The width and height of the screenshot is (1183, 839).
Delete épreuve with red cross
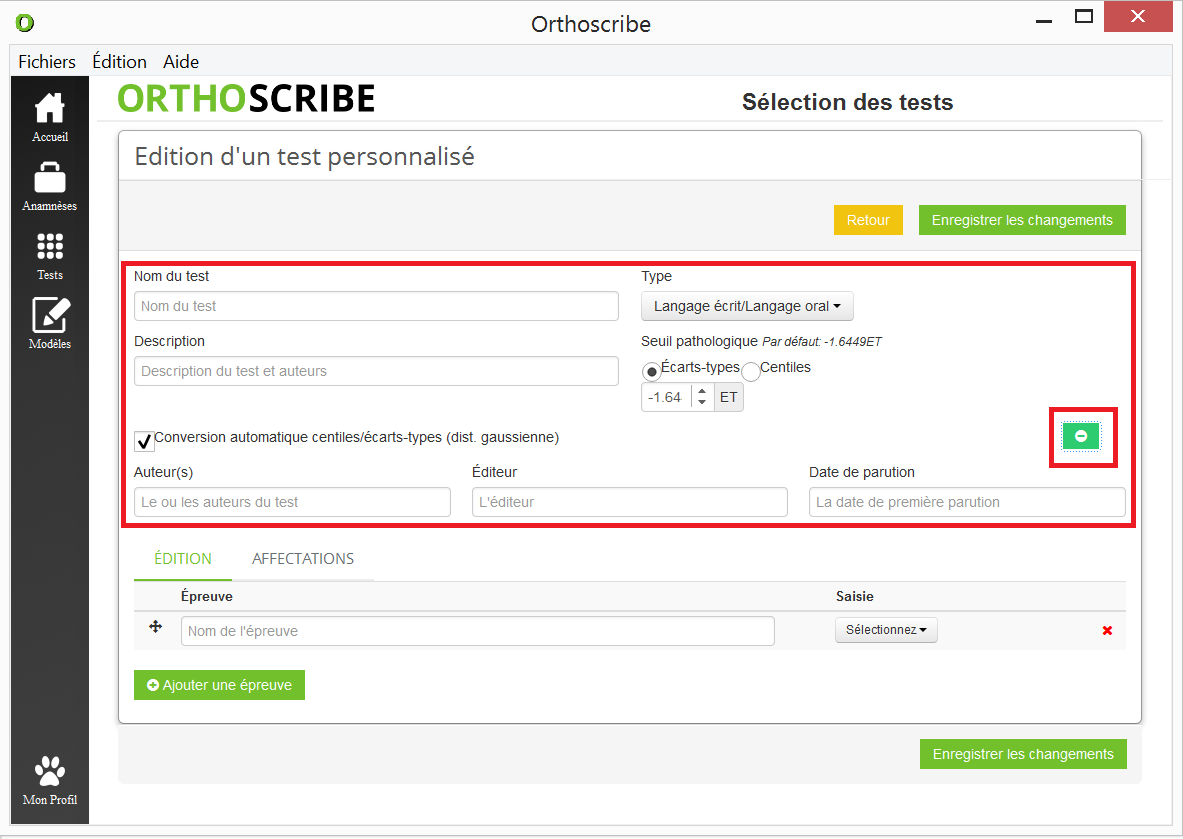click(x=1107, y=630)
